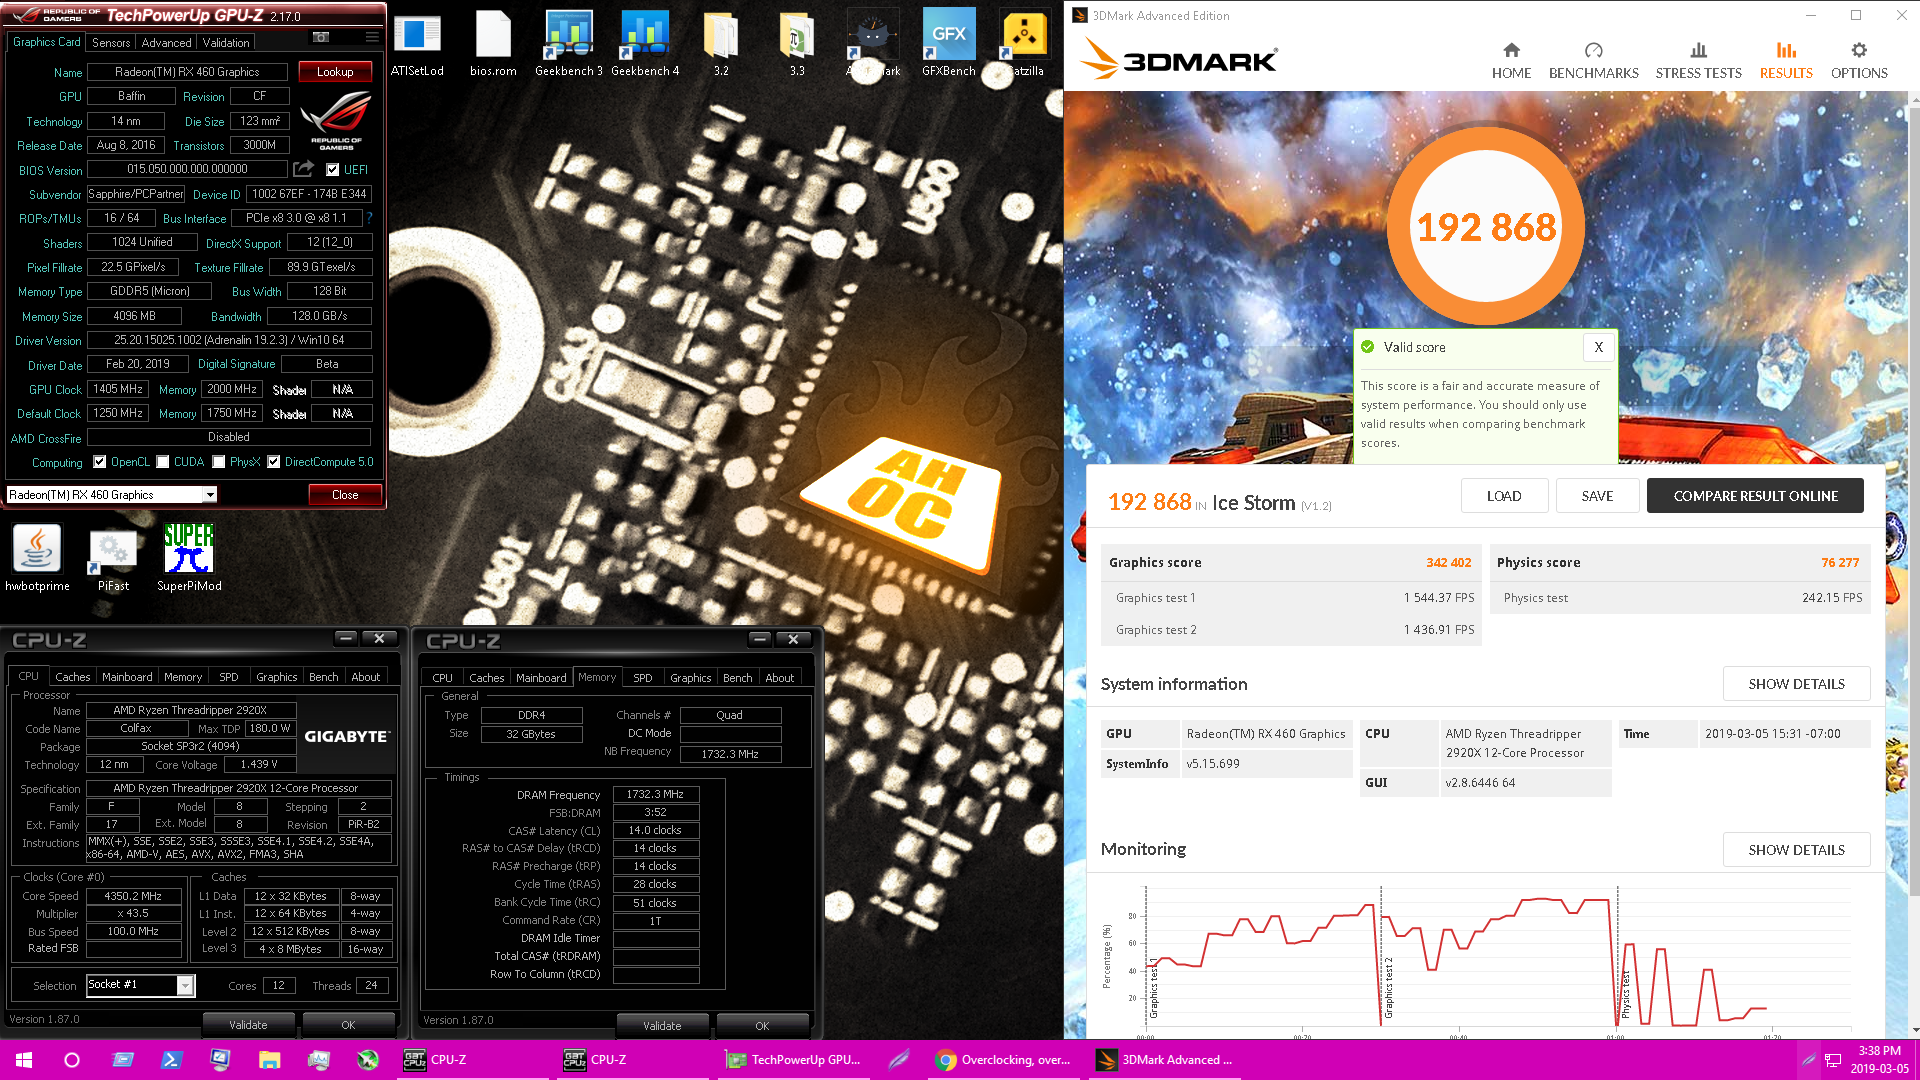The width and height of the screenshot is (1920, 1080).
Task: Open 3DMark OPTIONS gear
Action: (x=1859, y=60)
